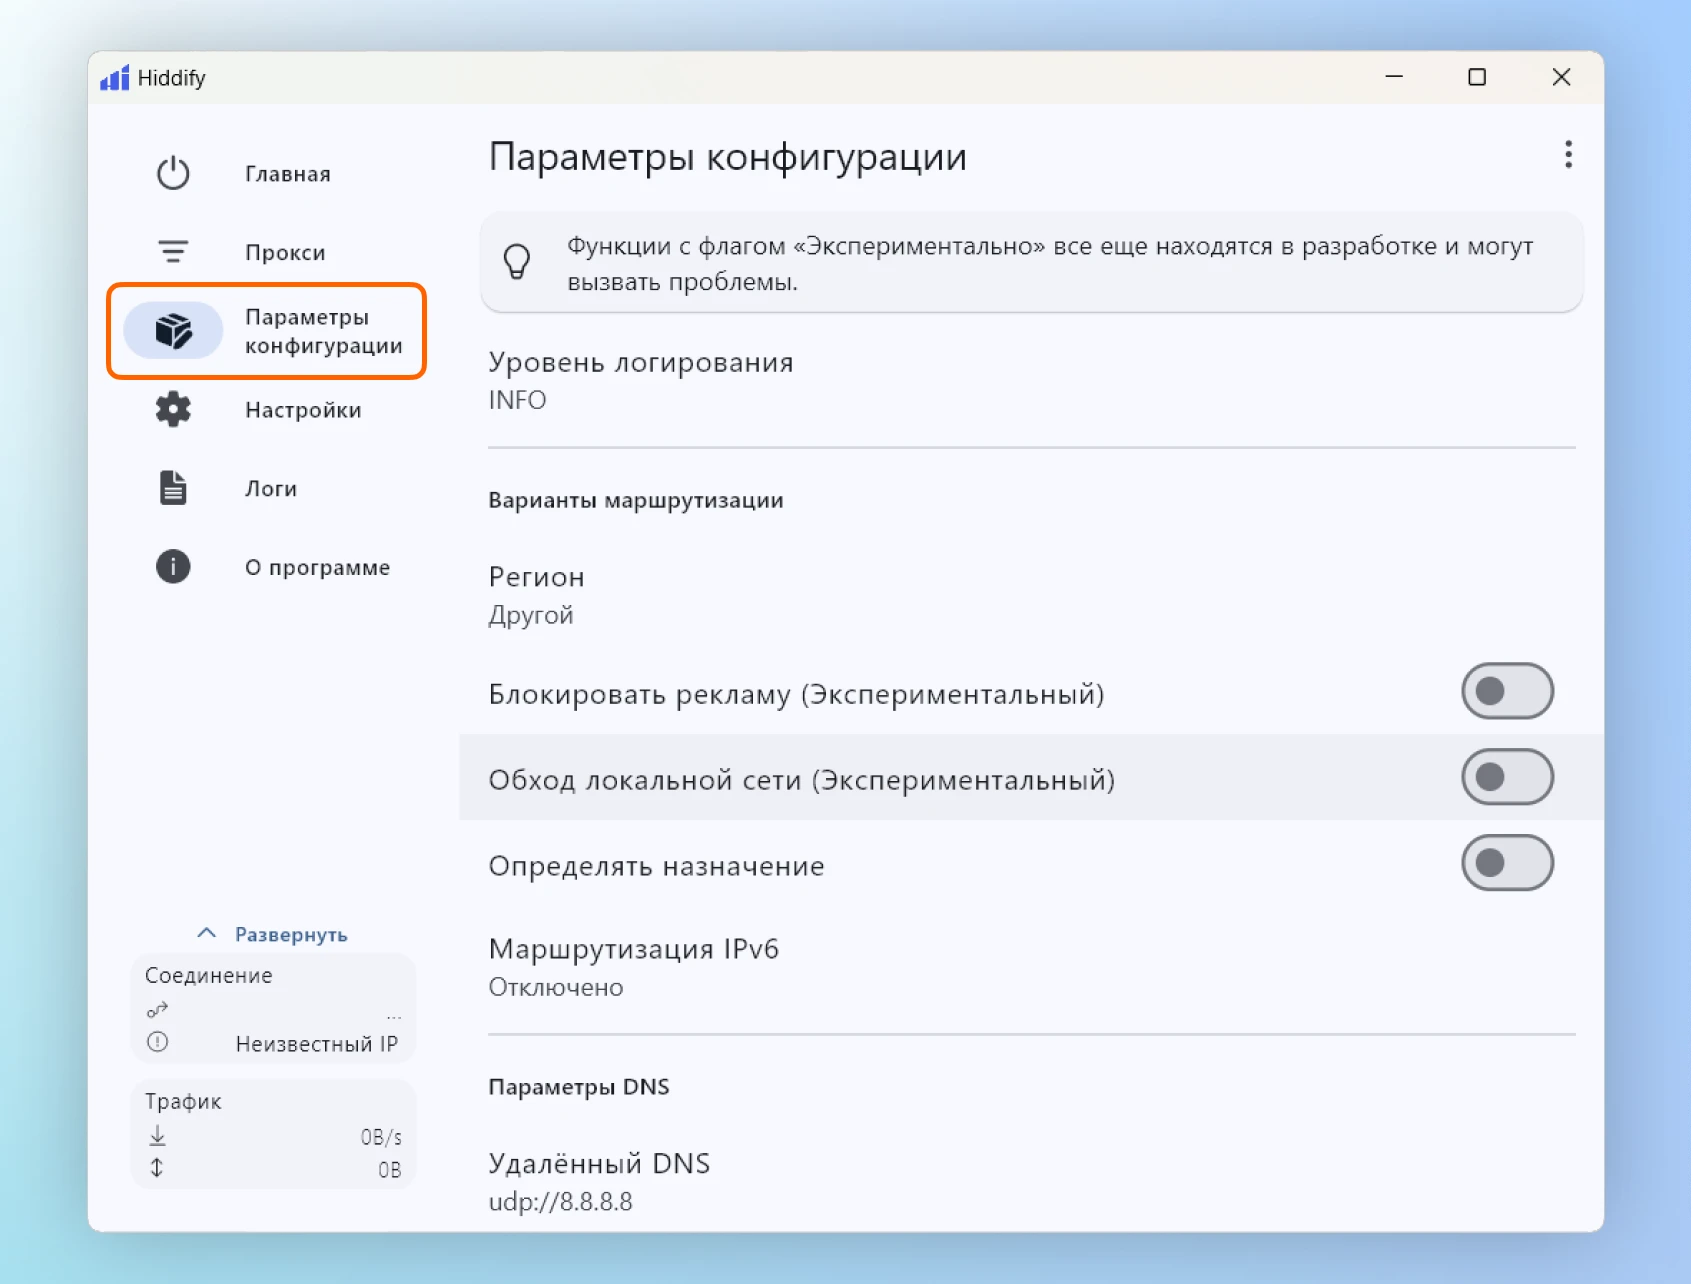Viewport: 1696px width, 1284px height.
Task: Click the О программе info icon
Action: (x=172, y=566)
